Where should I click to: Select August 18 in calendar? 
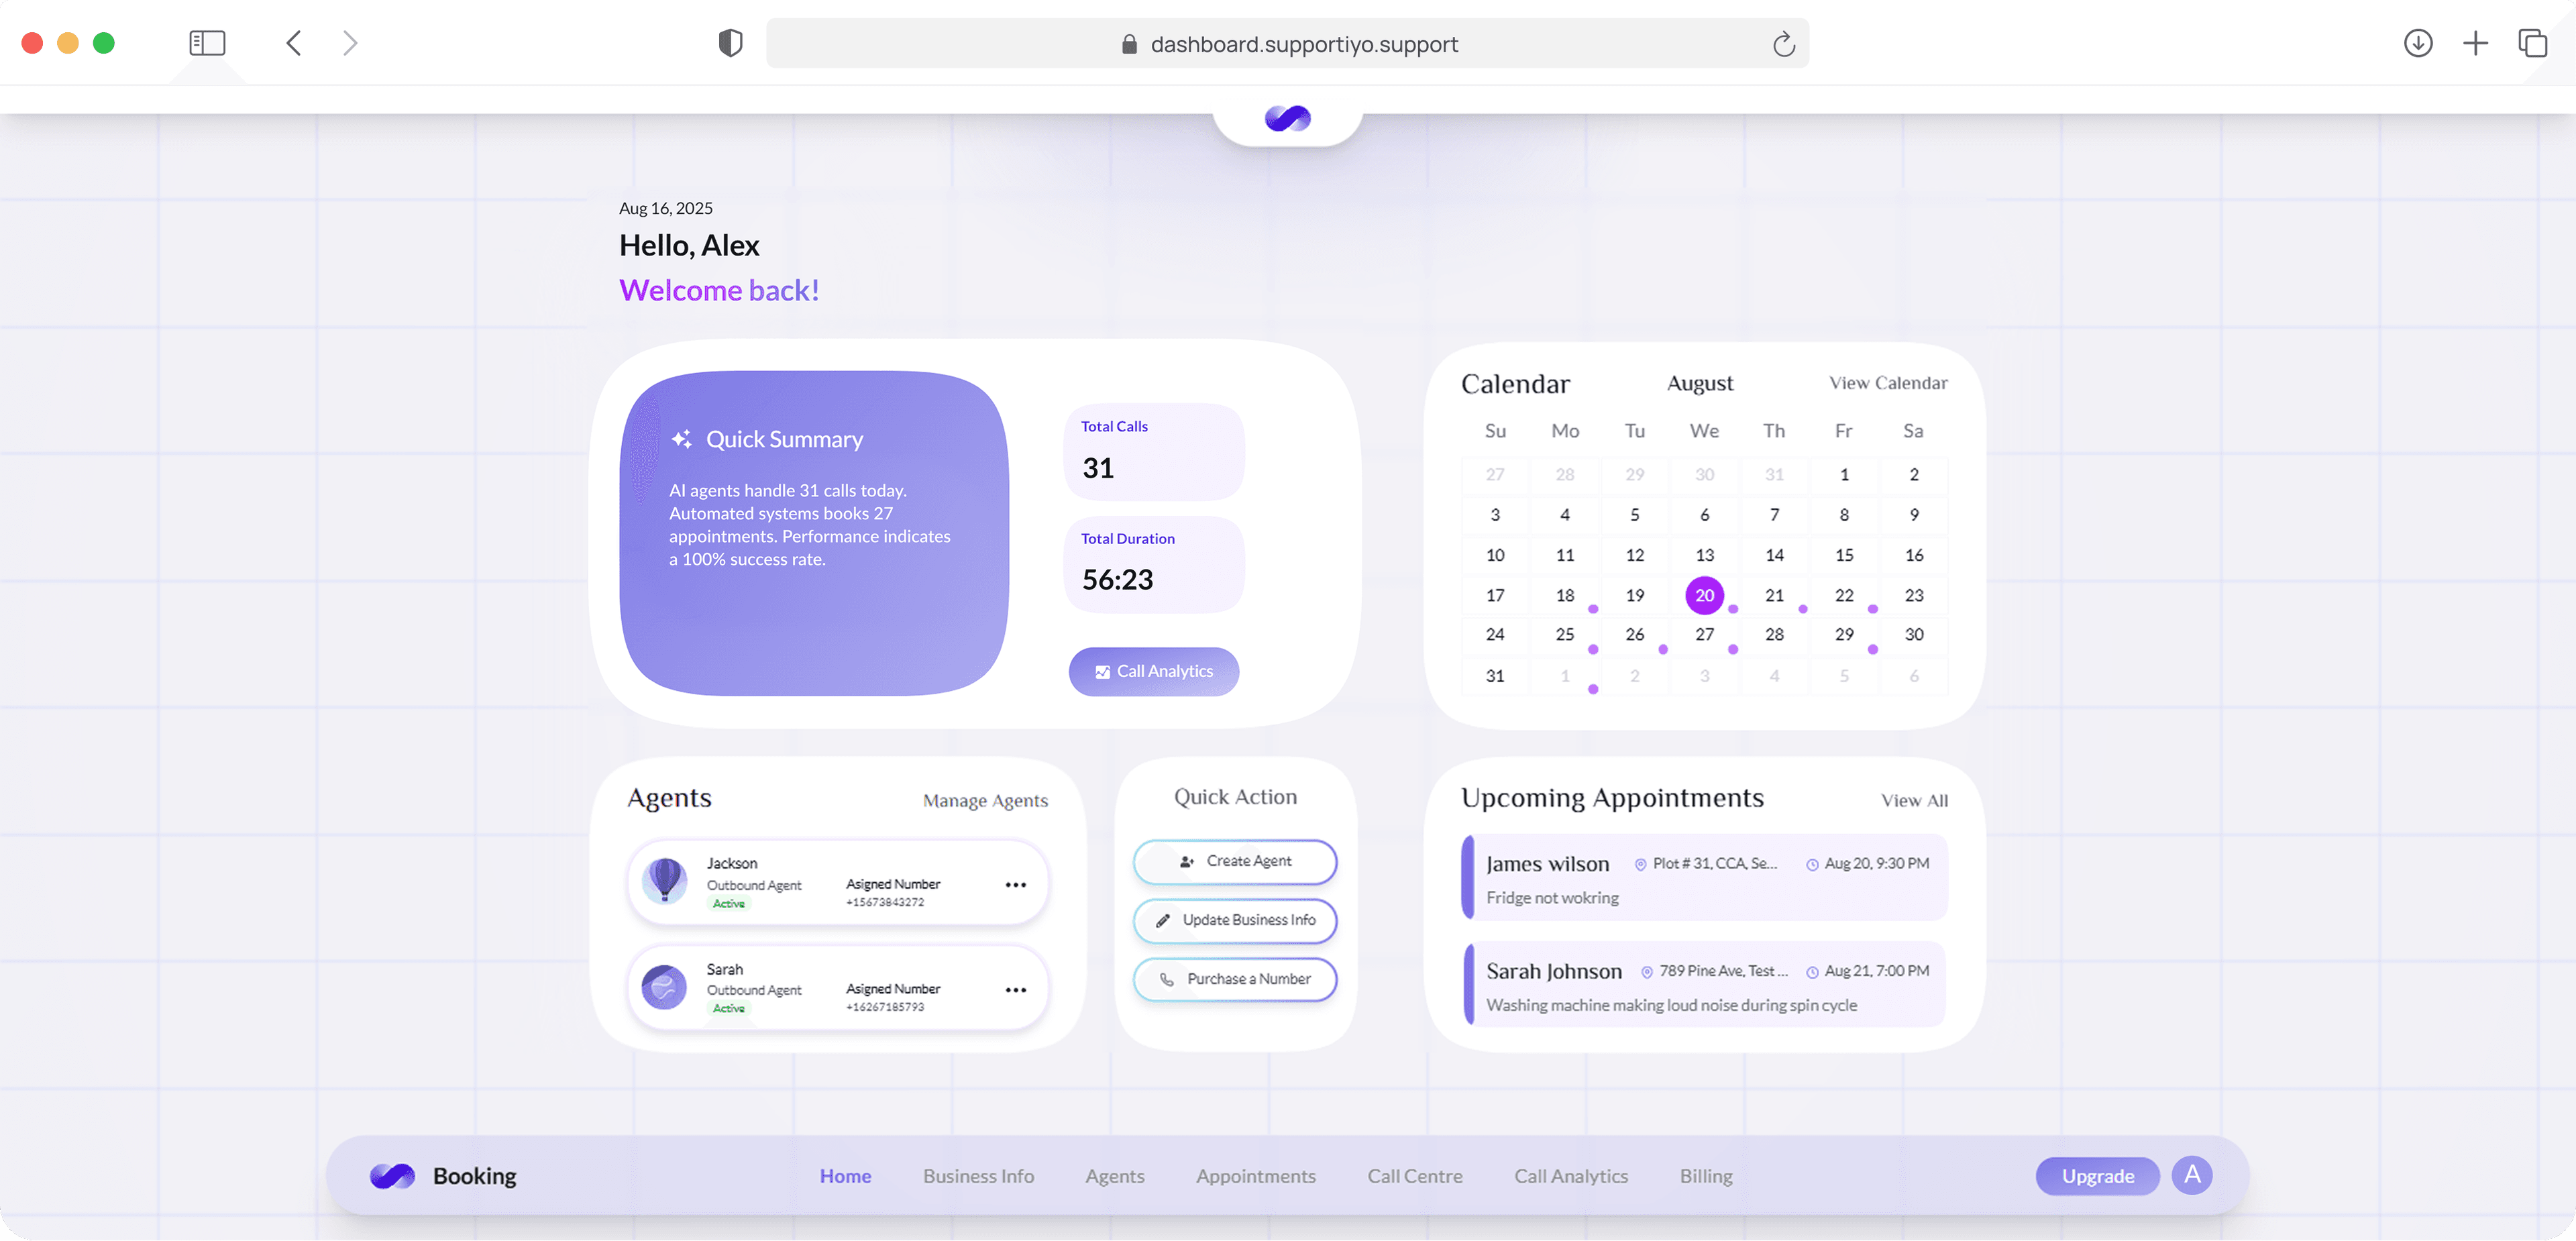(x=1564, y=596)
